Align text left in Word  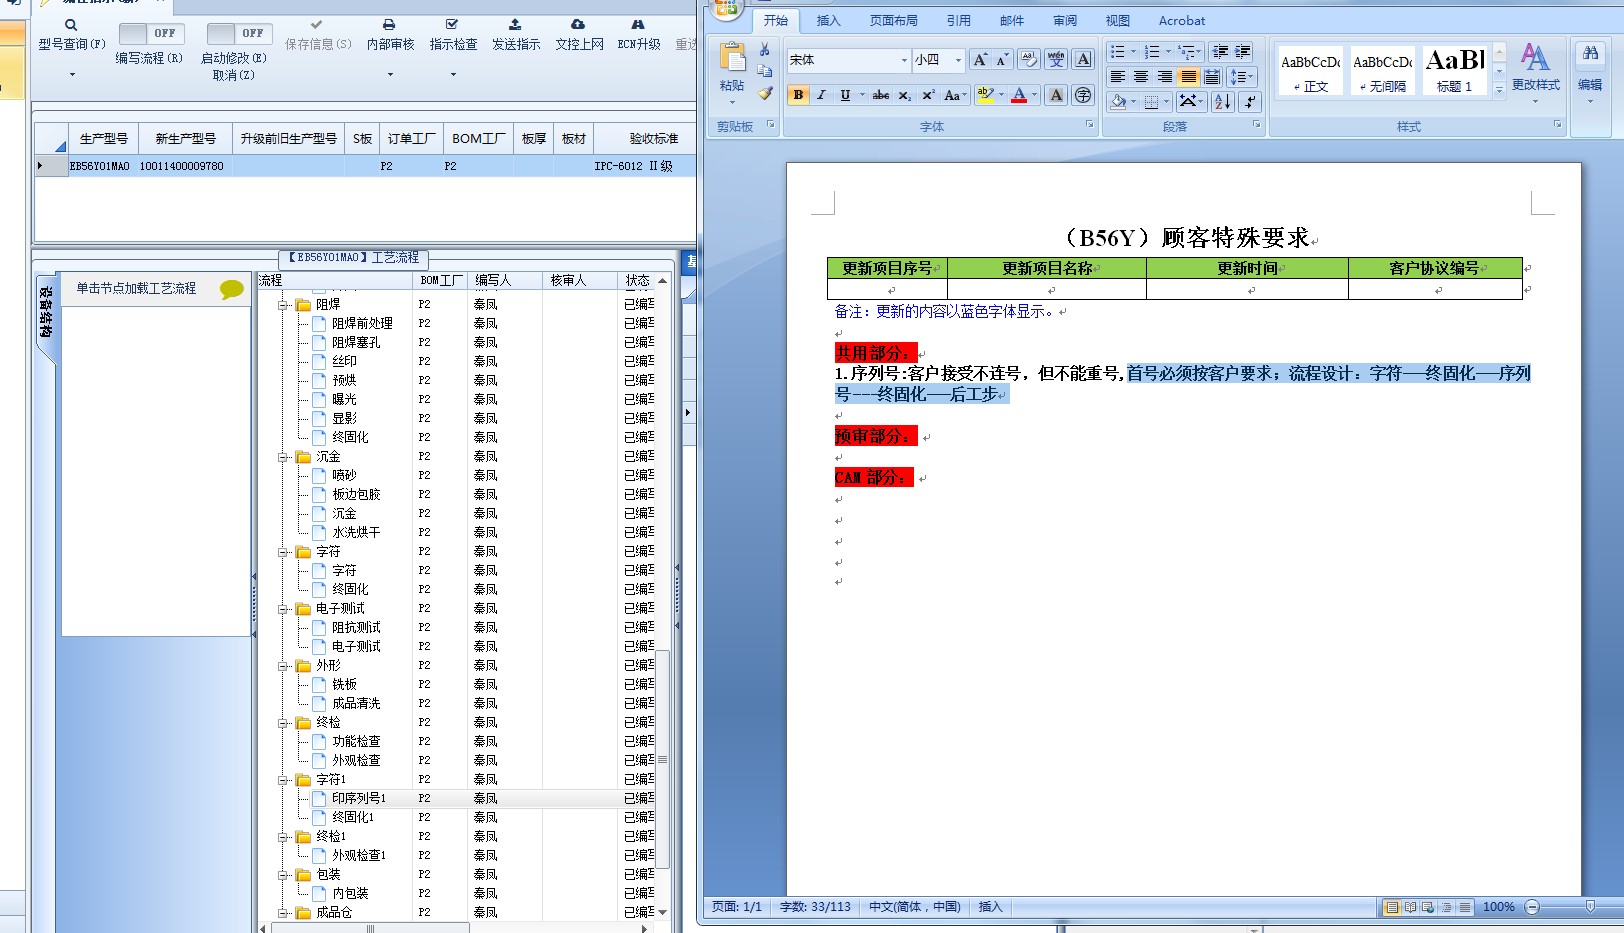[x=1118, y=77]
